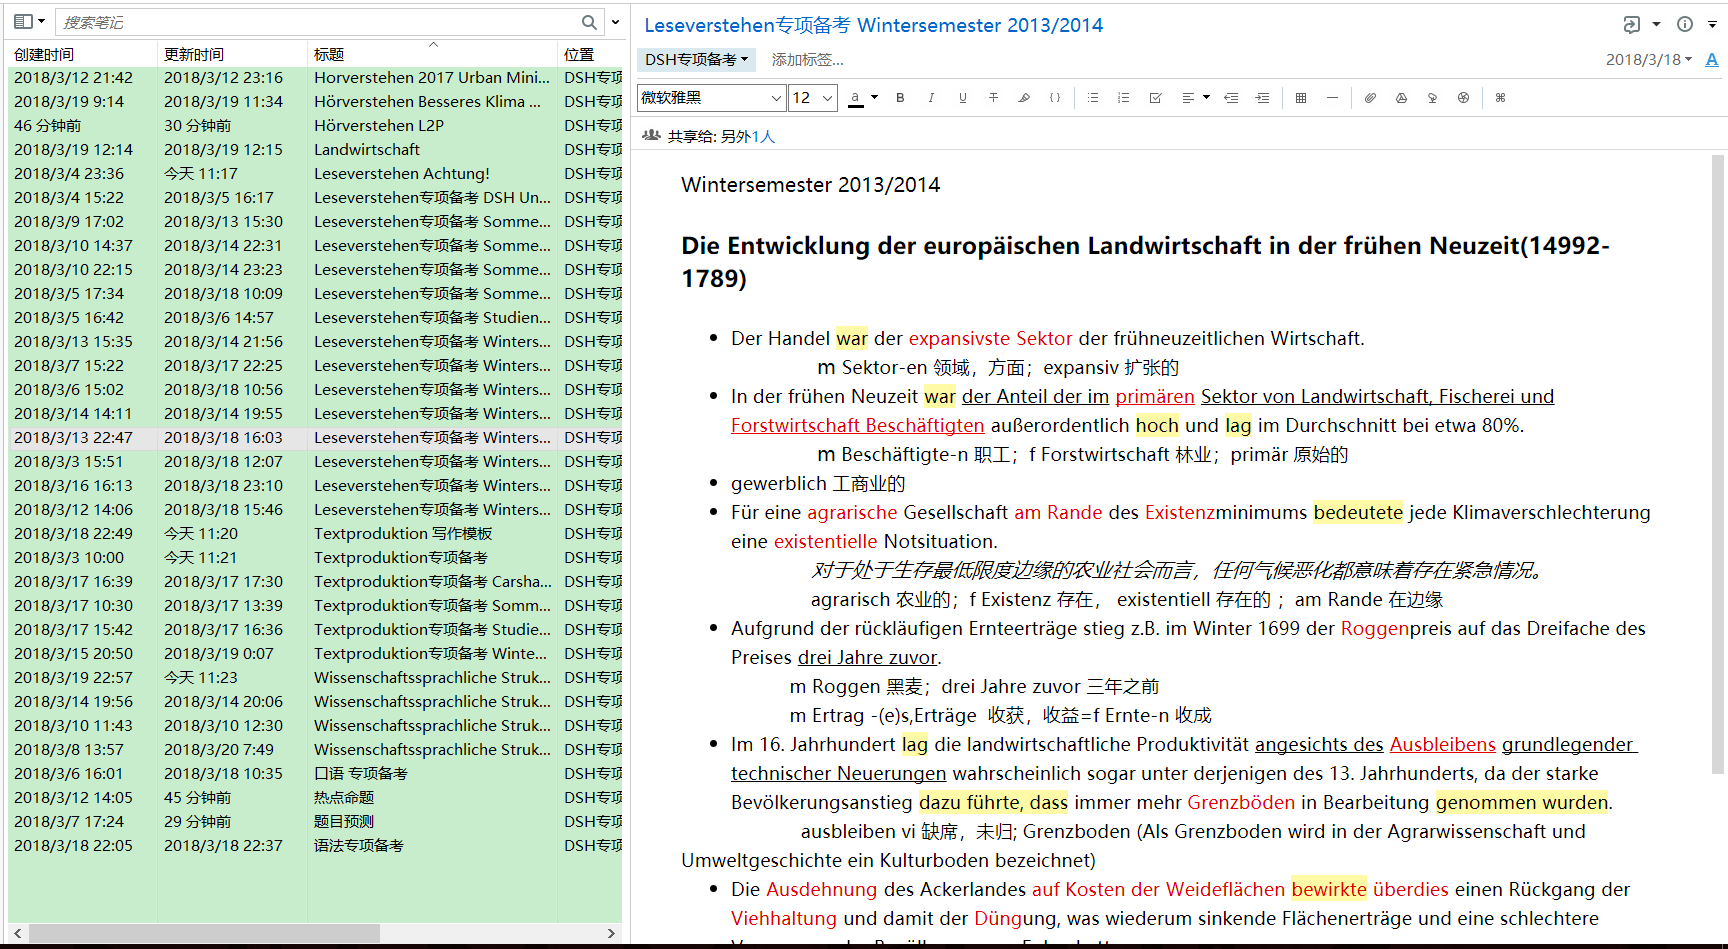Viewport: 1728px width, 949px height.
Task: Click the share note icon
Action: click(1632, 24)
